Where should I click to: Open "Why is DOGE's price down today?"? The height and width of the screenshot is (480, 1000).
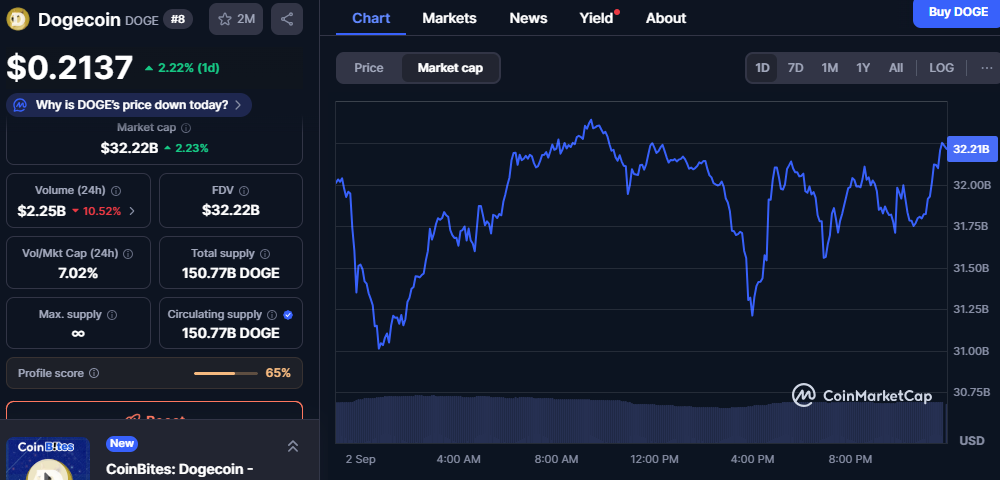coord(129,105)
